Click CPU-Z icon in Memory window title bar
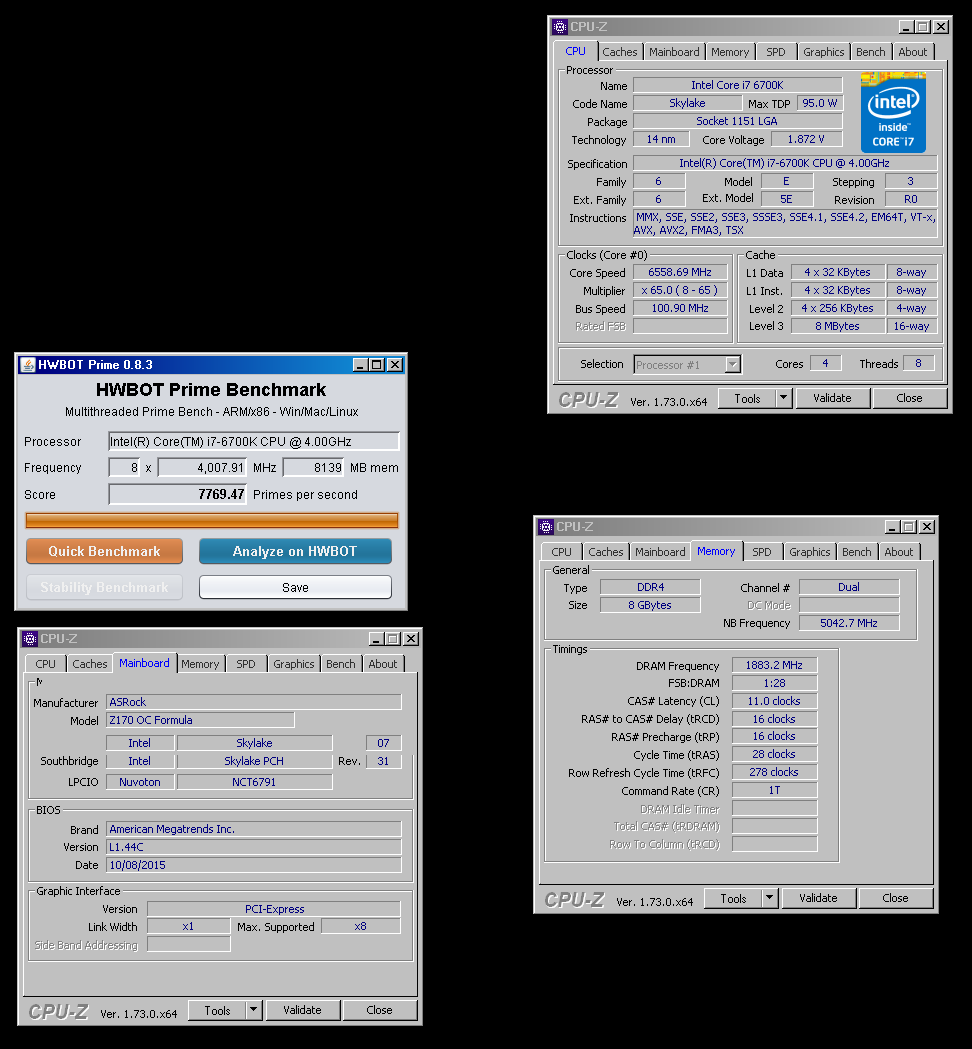 [546, 527]
